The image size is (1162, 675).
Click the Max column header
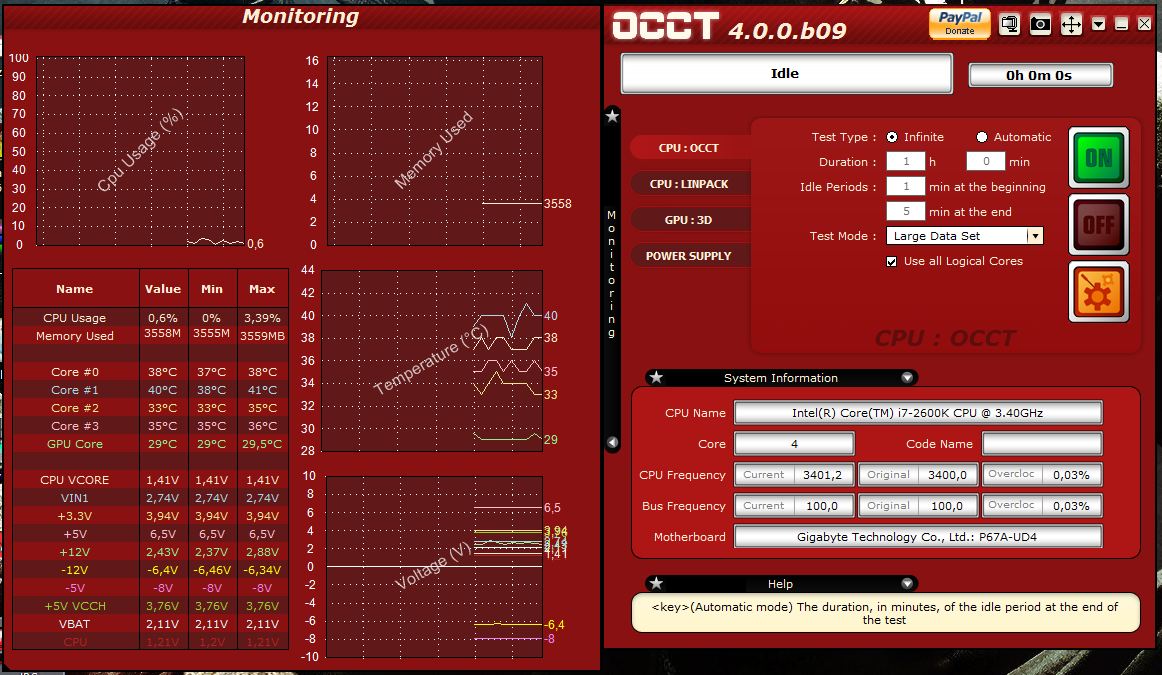262,289
